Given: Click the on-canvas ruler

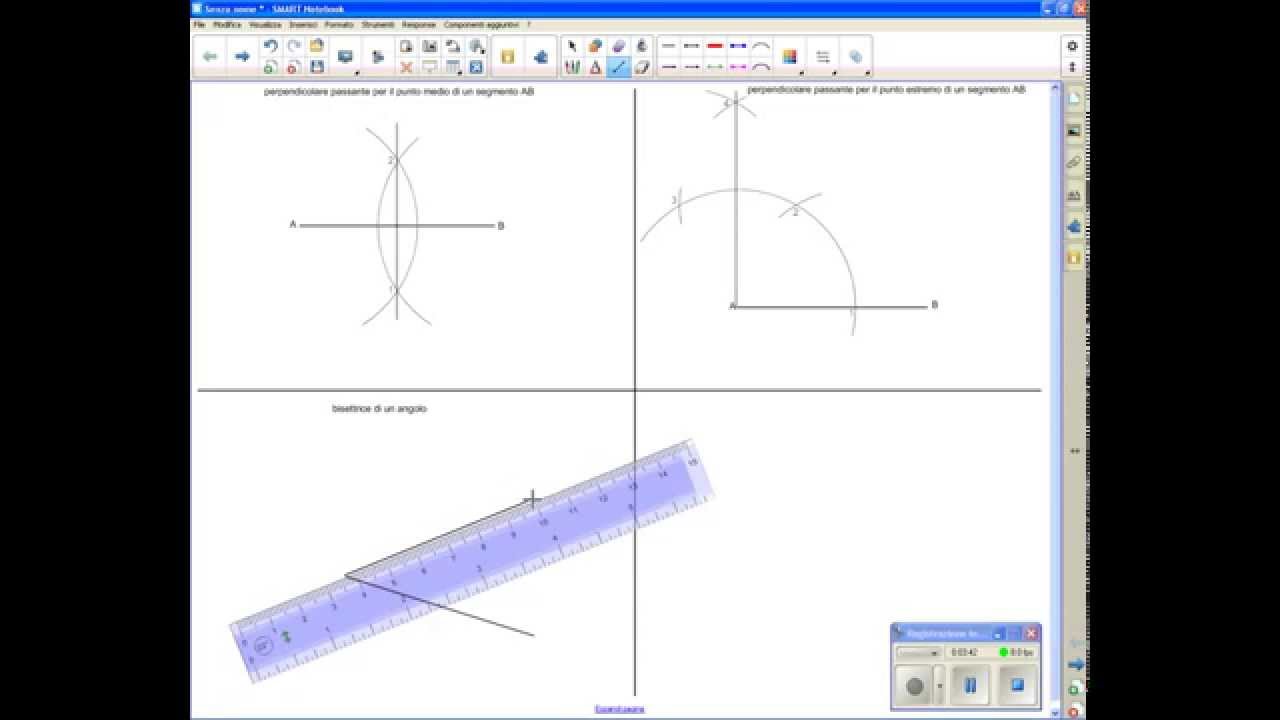Looking at the screenshot, I should (x=472, y=559).
